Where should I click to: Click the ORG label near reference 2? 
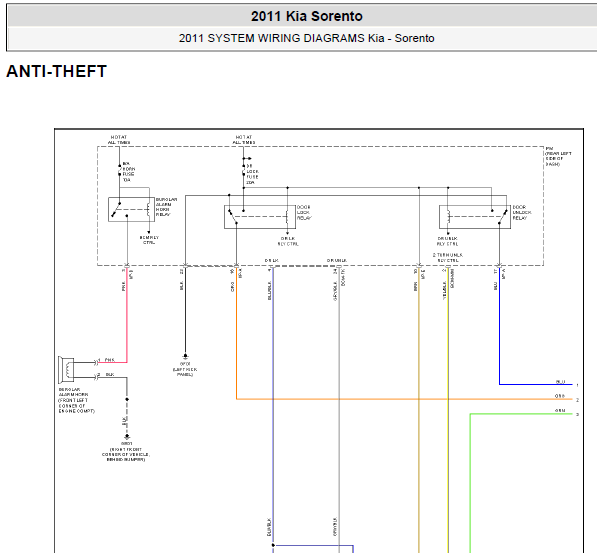coord(560,396)
